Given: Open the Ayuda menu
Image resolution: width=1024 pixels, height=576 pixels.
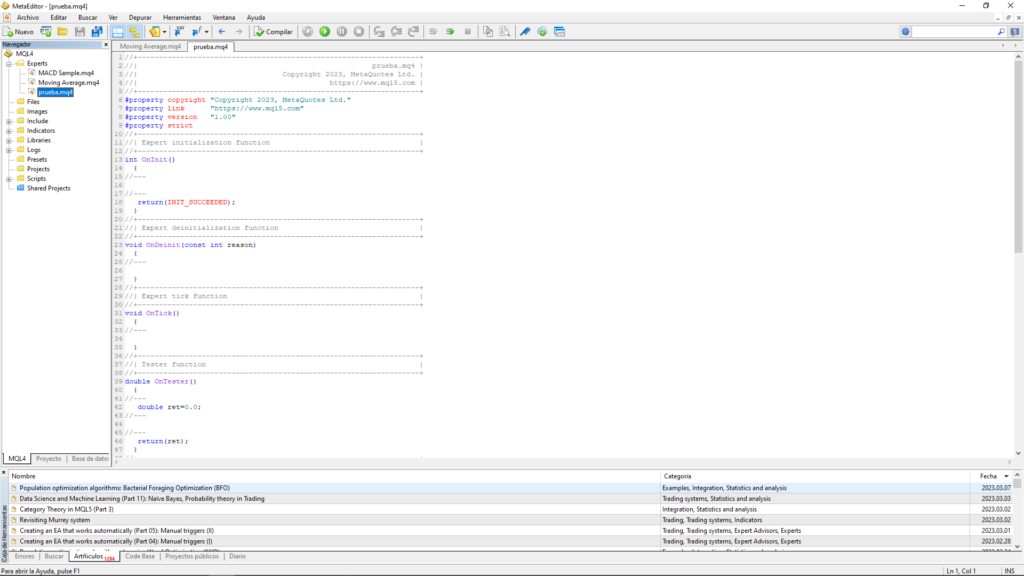Looking at the screenshot, I should [256, 18].
